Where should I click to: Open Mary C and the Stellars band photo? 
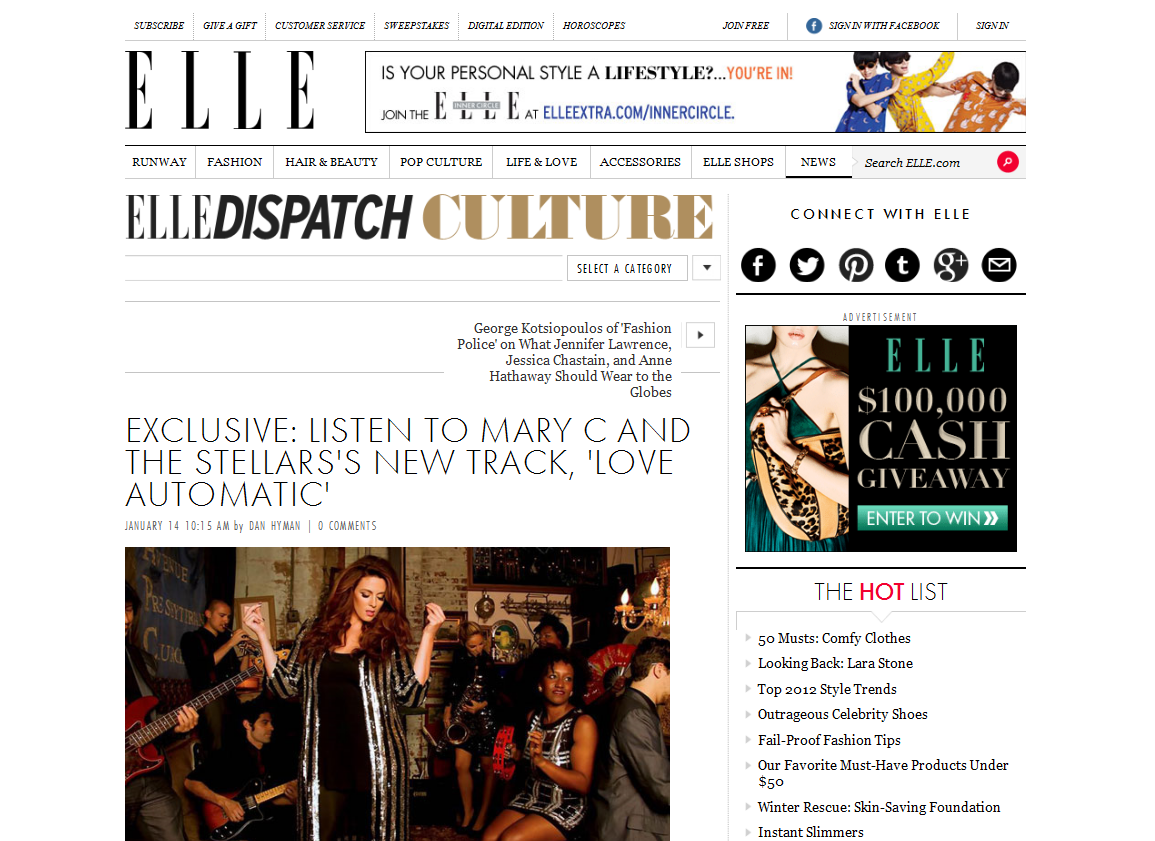point(397,694)
